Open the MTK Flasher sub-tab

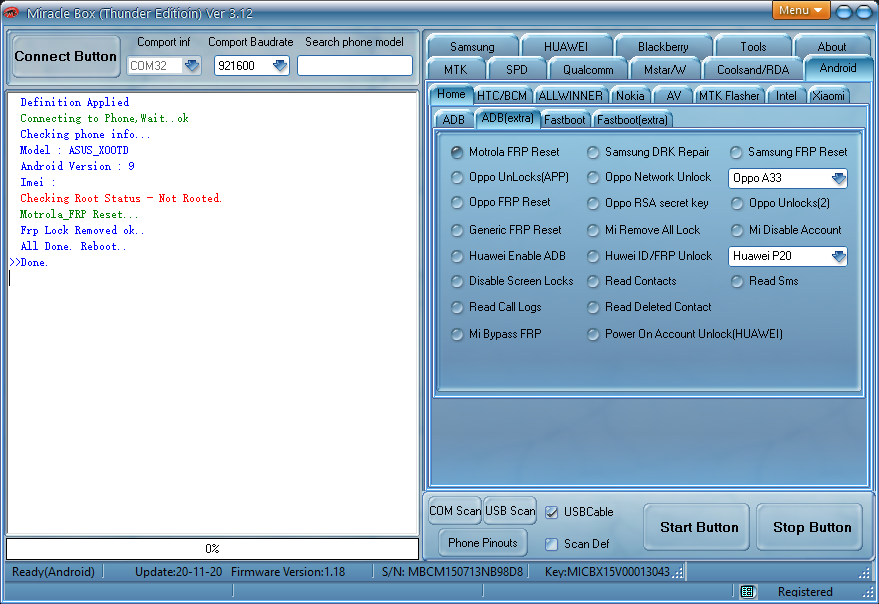coord(729,96)
